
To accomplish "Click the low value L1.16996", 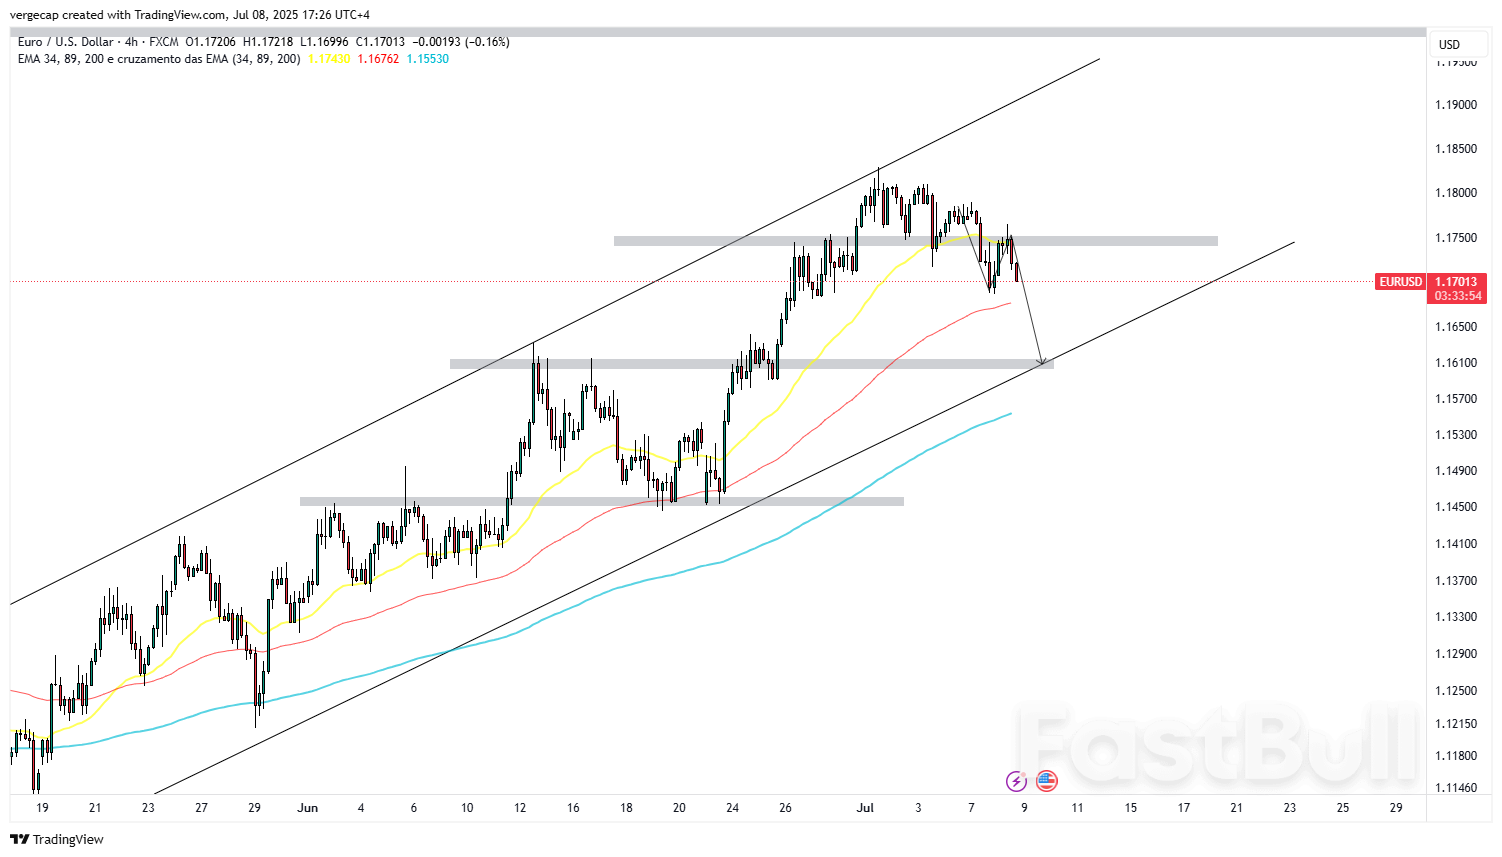I will coord(324,42).
